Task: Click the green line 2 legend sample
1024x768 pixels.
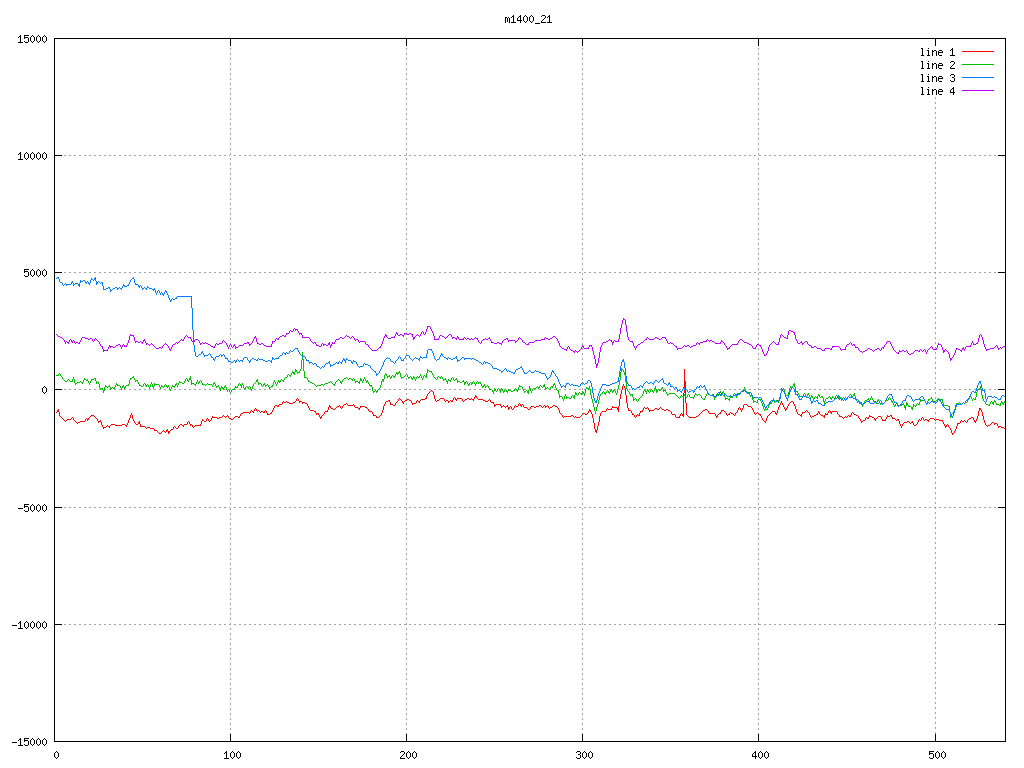Action: (978, 65)
